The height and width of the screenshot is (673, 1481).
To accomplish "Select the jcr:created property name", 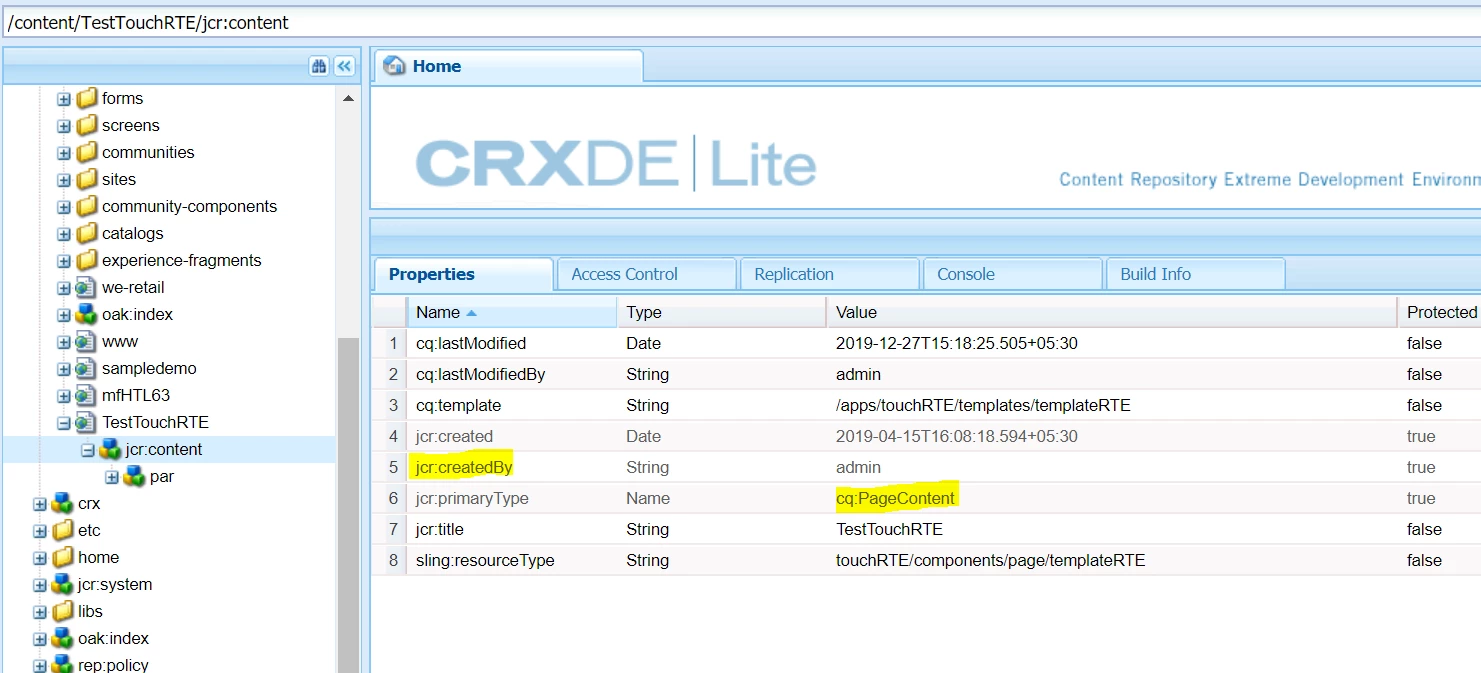I will (x=454, y=436).
